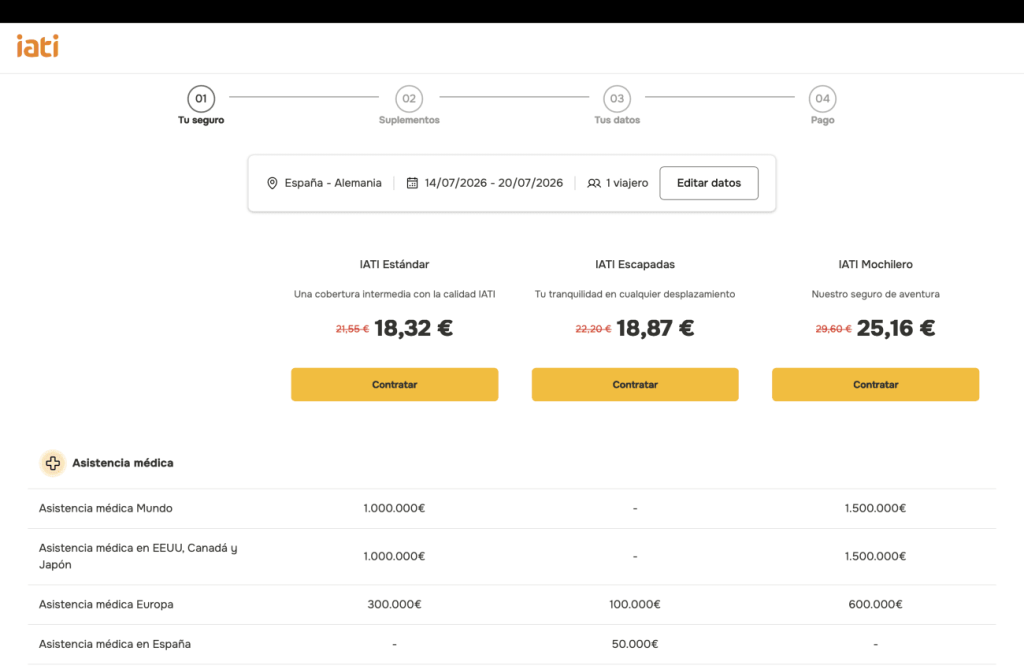The image size is (1024, 666).
Task: Click the 100.000€ Europa value
Action: [x=635, y=605]
